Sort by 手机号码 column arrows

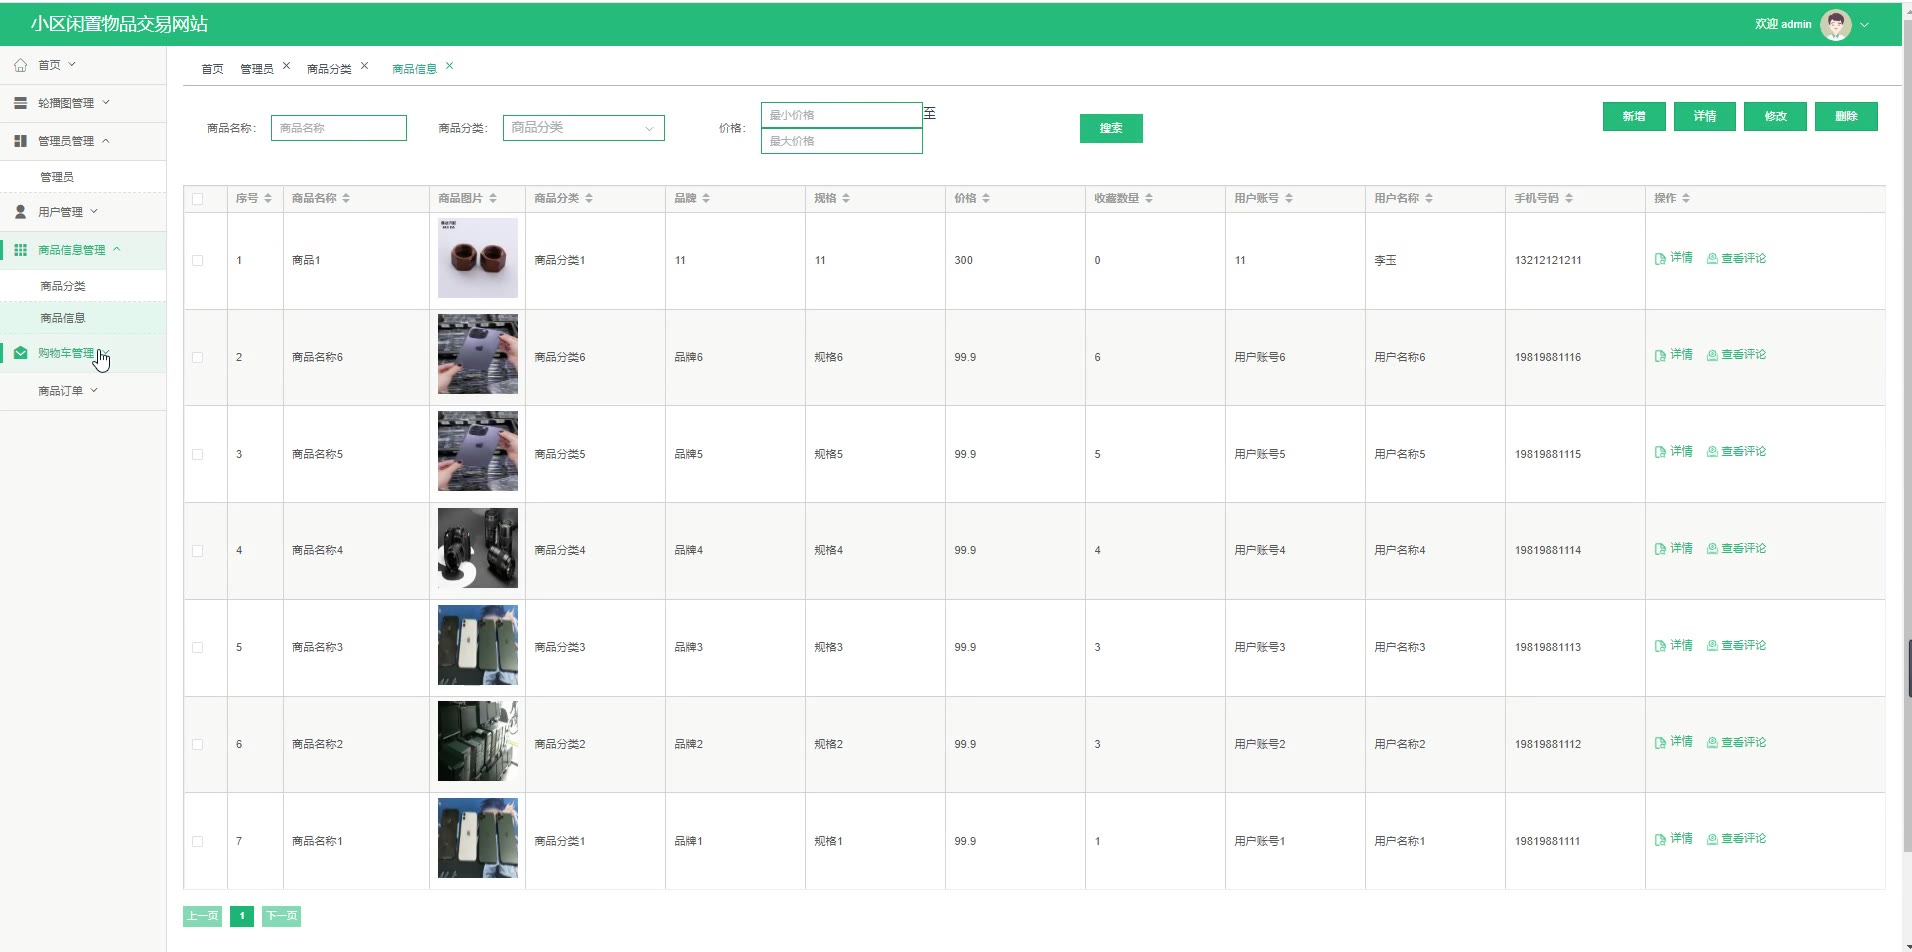1569,199
